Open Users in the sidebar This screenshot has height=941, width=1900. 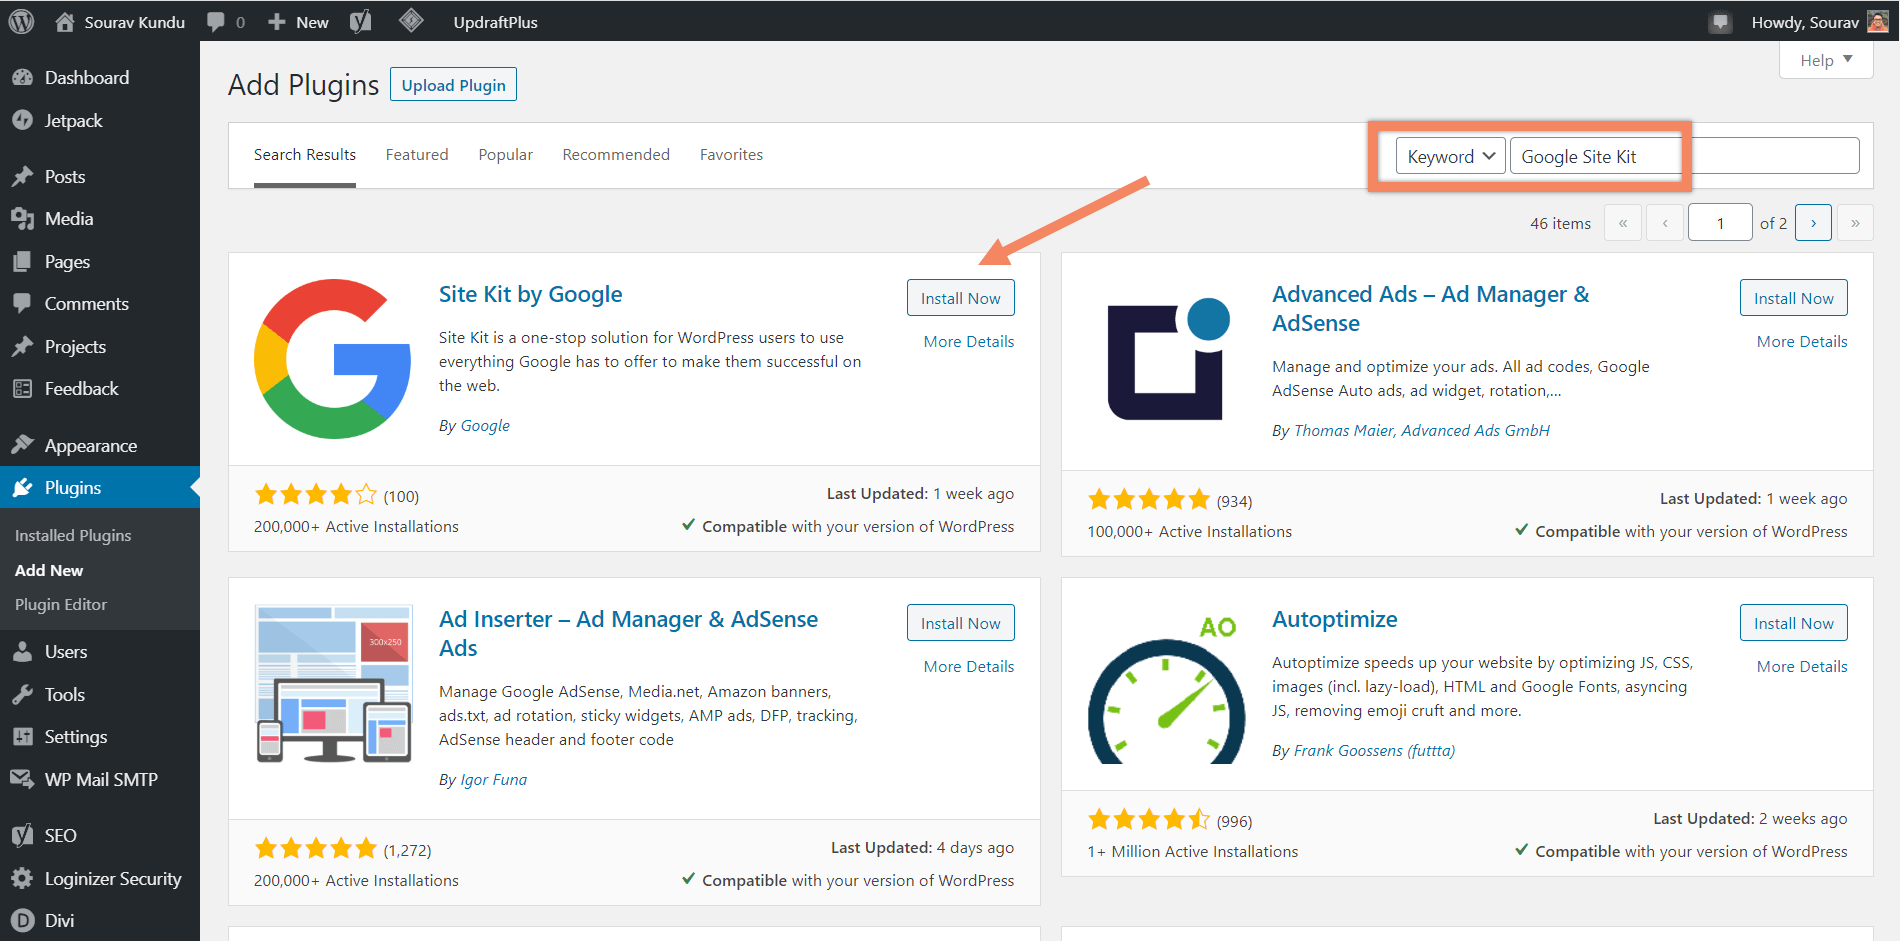click(66, 651)
